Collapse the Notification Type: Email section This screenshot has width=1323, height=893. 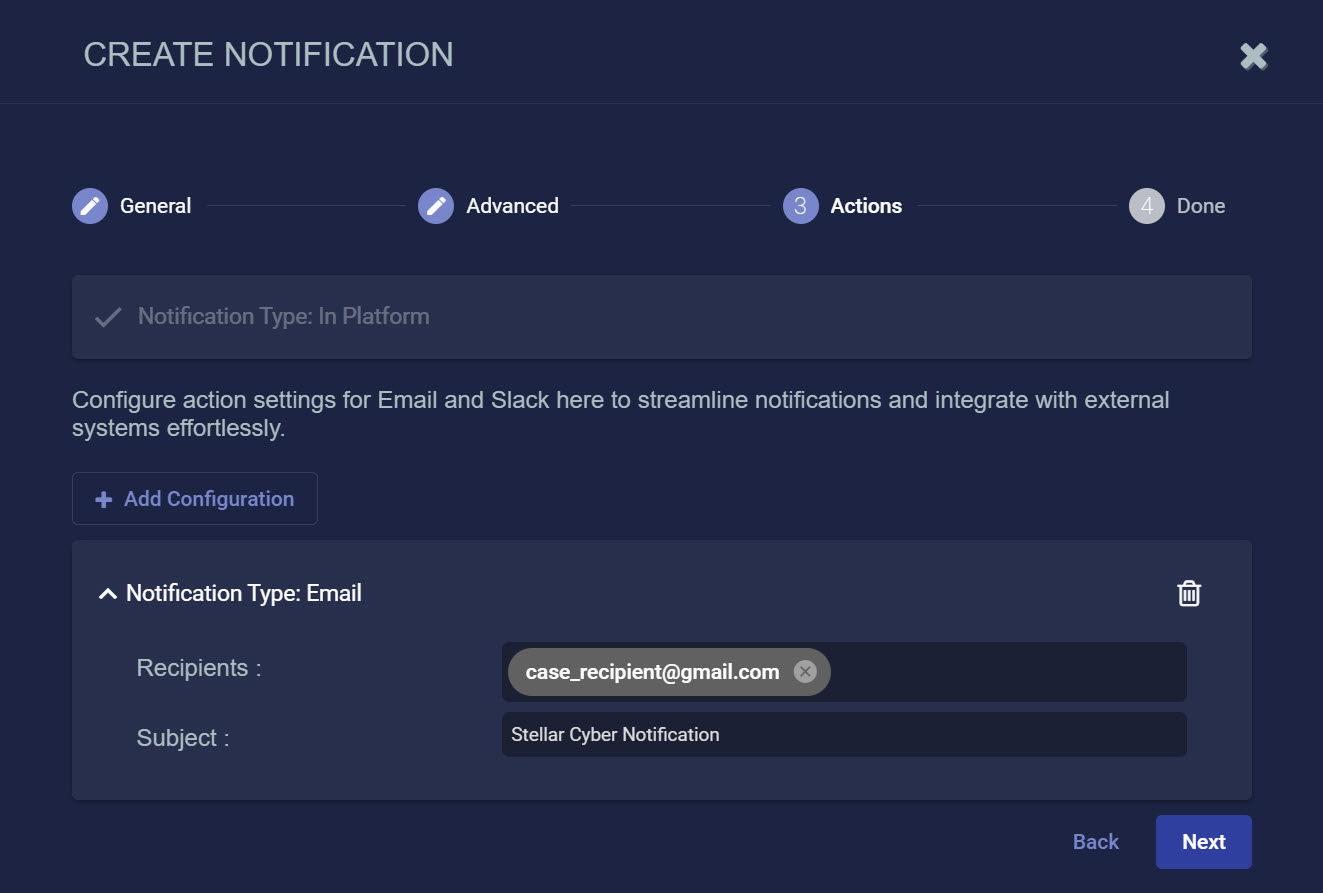point(107,594)
